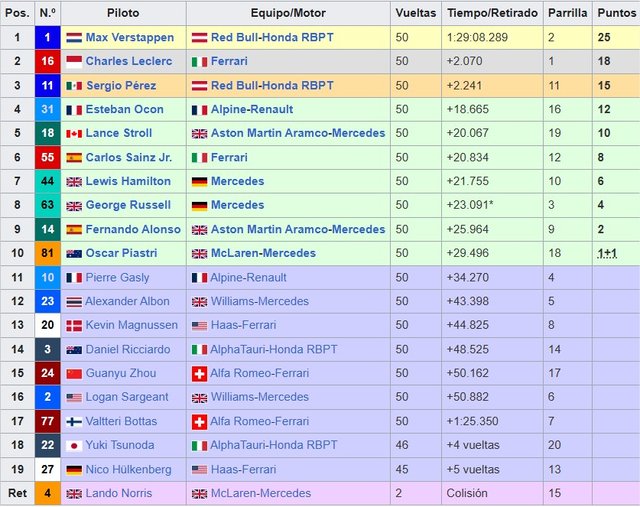Open Williams-Mercedes link in Sargeant row

pyautogui.click(x=260, y=397)
